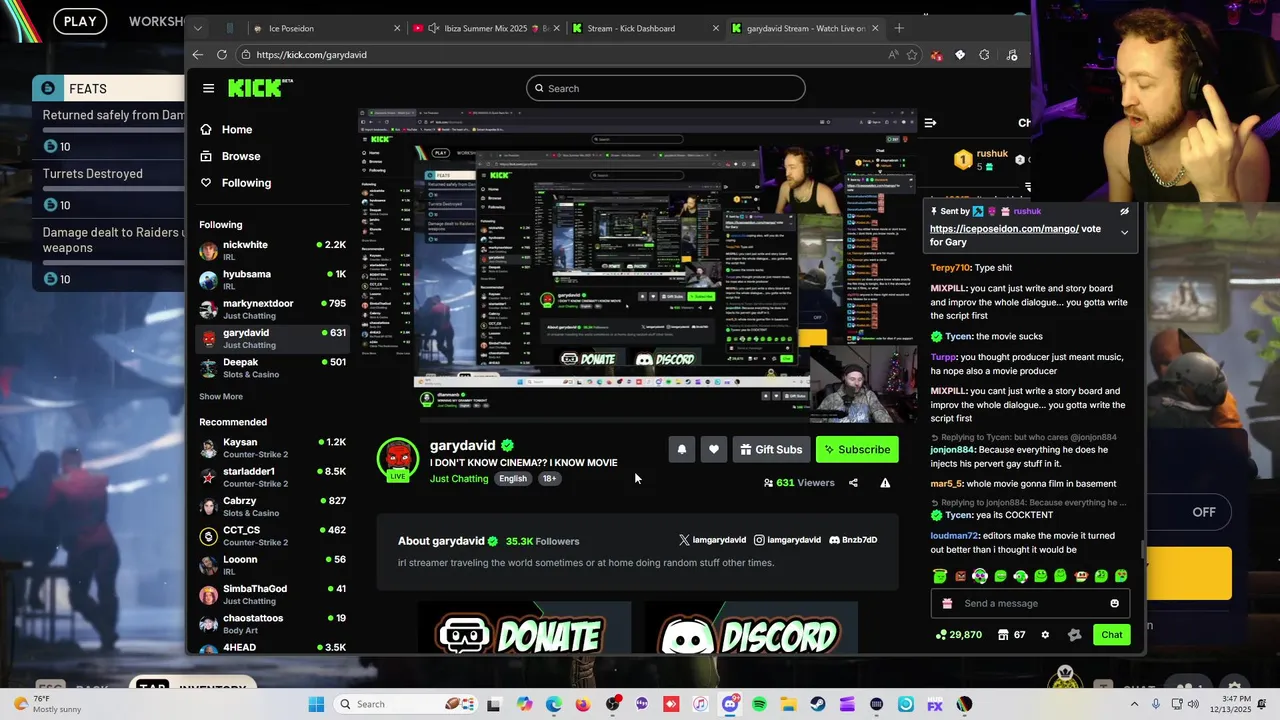Open the tab search dropdown arrow
Viewport: 1280px width, 720px height.
tap(198, 28)
